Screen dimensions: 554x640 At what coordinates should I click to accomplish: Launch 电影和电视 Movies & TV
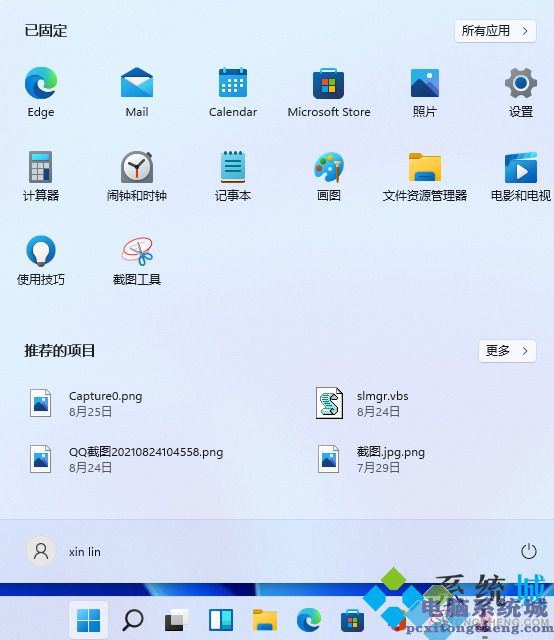(521, 176)
